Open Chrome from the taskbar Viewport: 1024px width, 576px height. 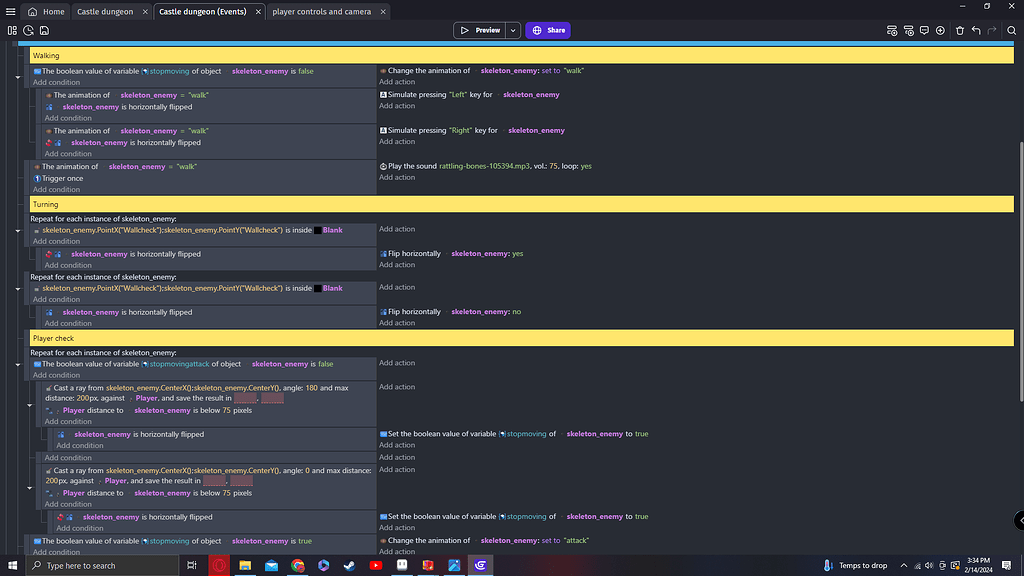[298, 566]
